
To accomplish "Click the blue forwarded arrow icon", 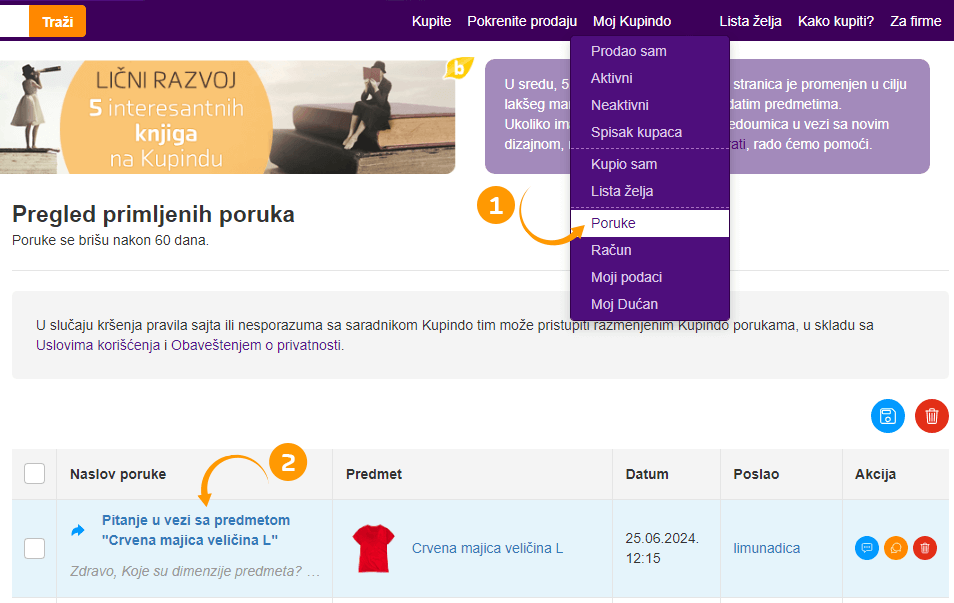I will coord(78,531).
